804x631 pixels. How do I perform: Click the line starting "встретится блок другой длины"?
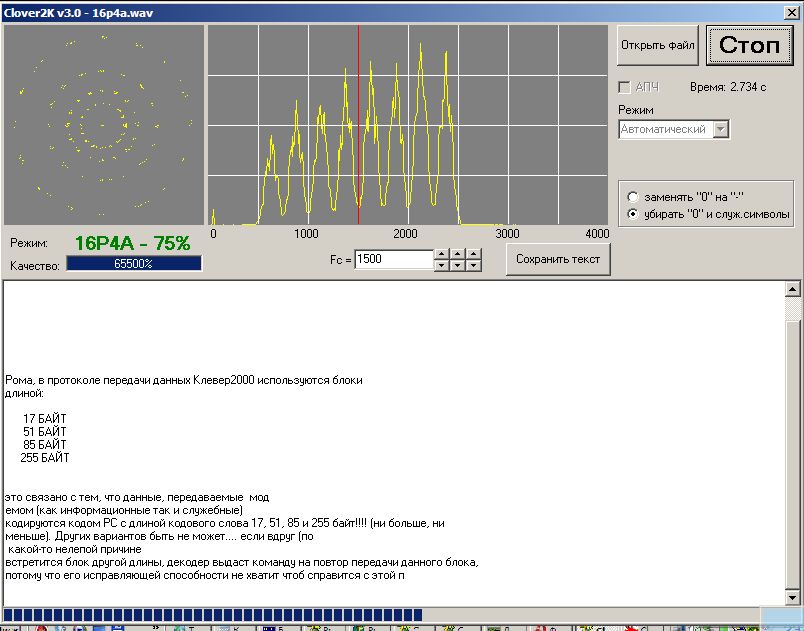[242, 562]
